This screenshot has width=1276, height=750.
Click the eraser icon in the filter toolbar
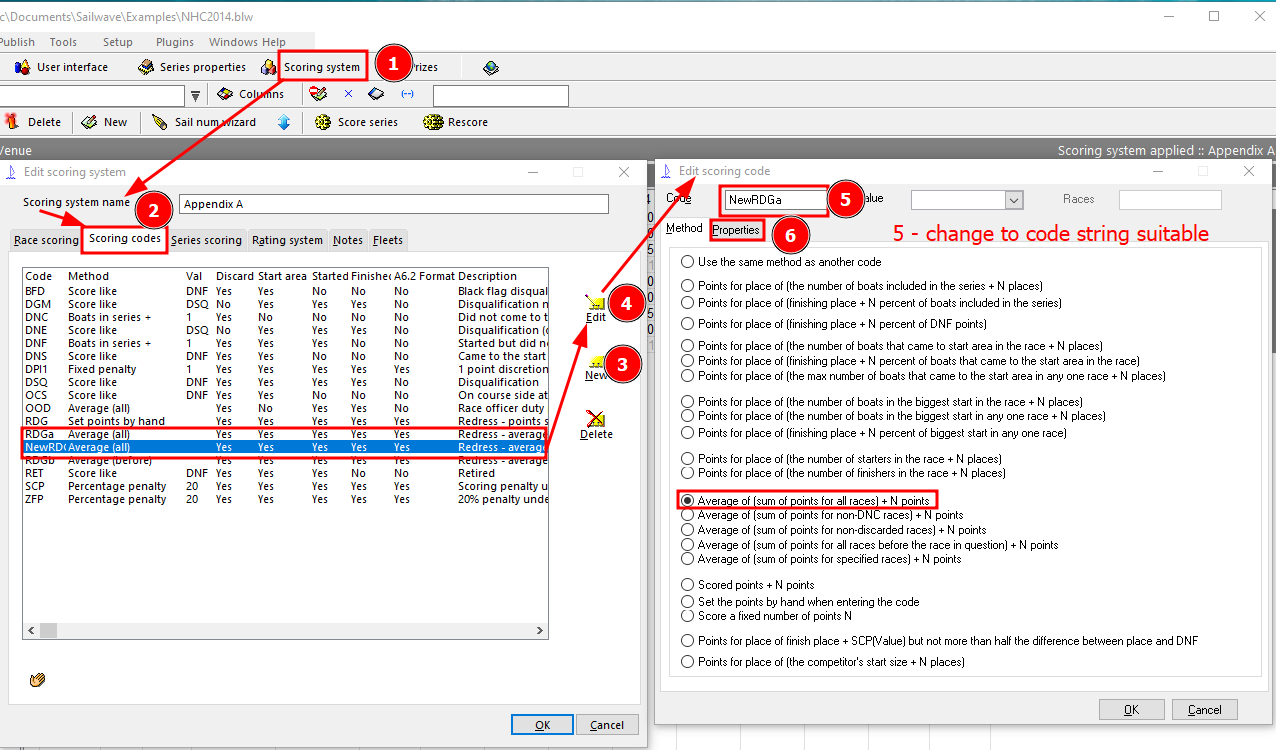click(x=376, y=94)
